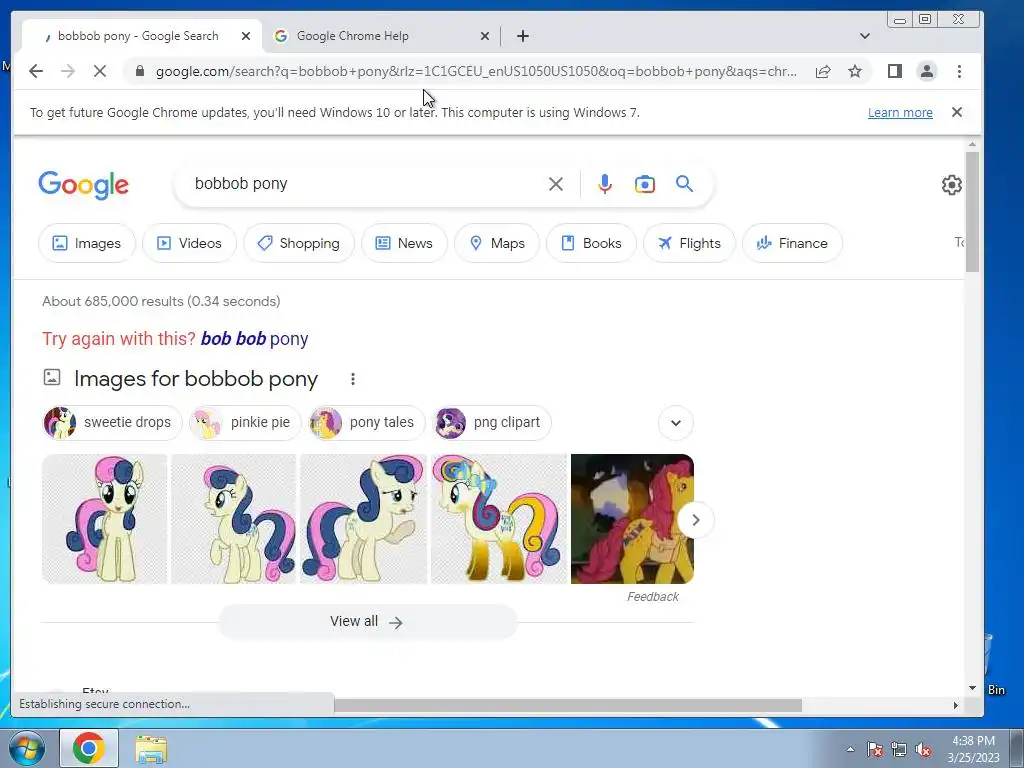This screenshot has height=768, width=1024.
Task: Search by image with camera icon
Action: pos(645,184)
